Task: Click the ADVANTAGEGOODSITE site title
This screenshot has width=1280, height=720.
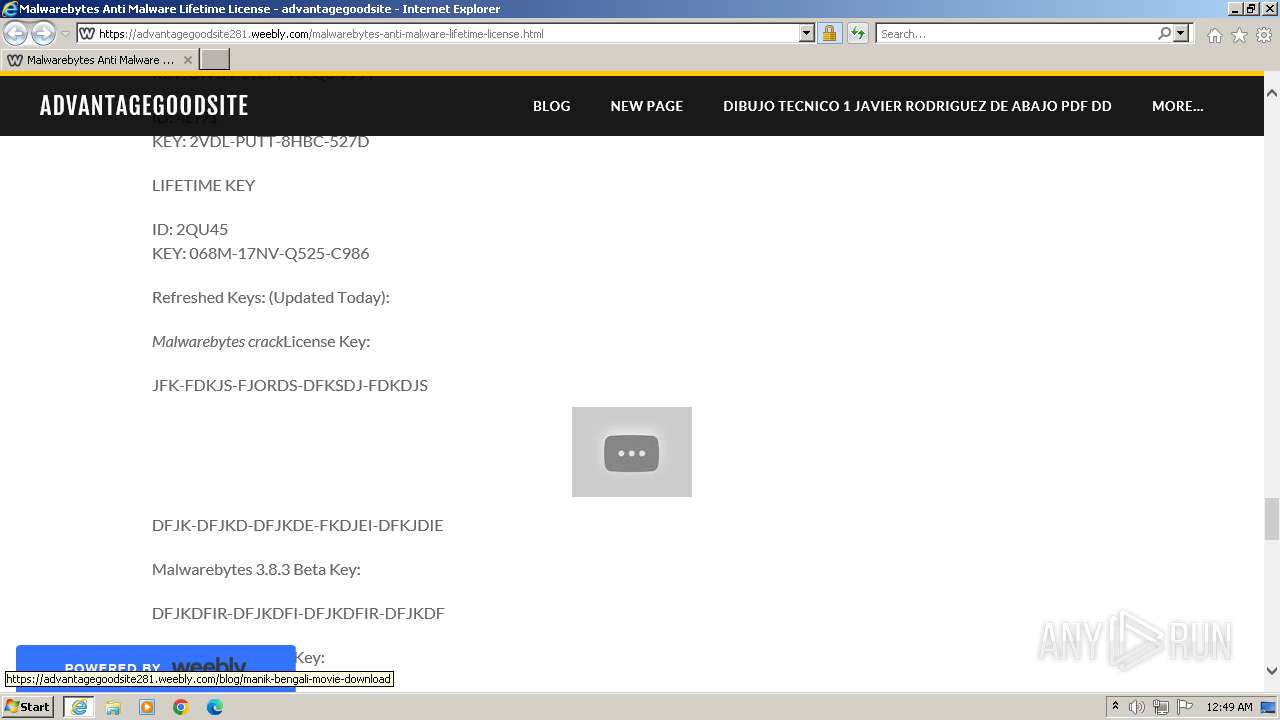Action: coord(144,106)
